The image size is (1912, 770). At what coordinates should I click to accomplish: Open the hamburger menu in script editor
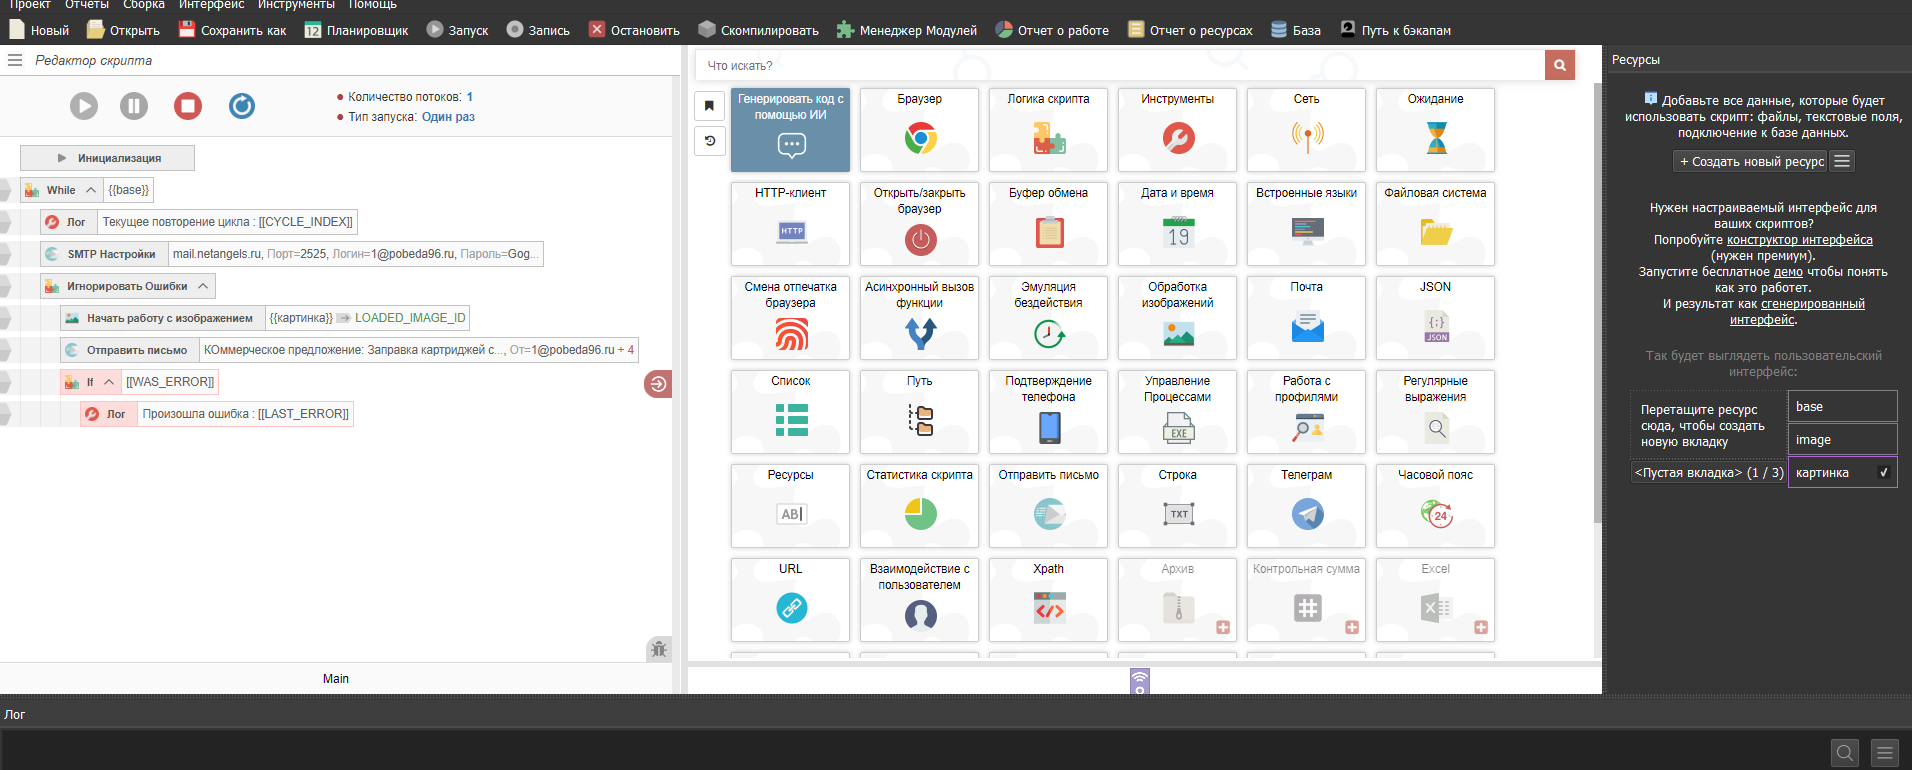15,60
